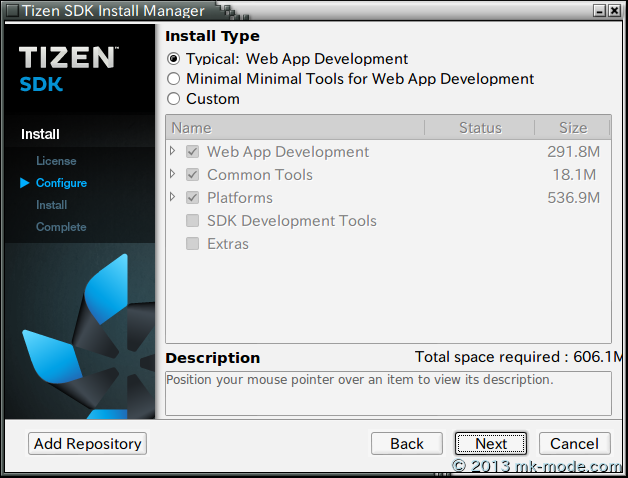
Task: Click the Size column header
Action: click(x=573, y=128)
